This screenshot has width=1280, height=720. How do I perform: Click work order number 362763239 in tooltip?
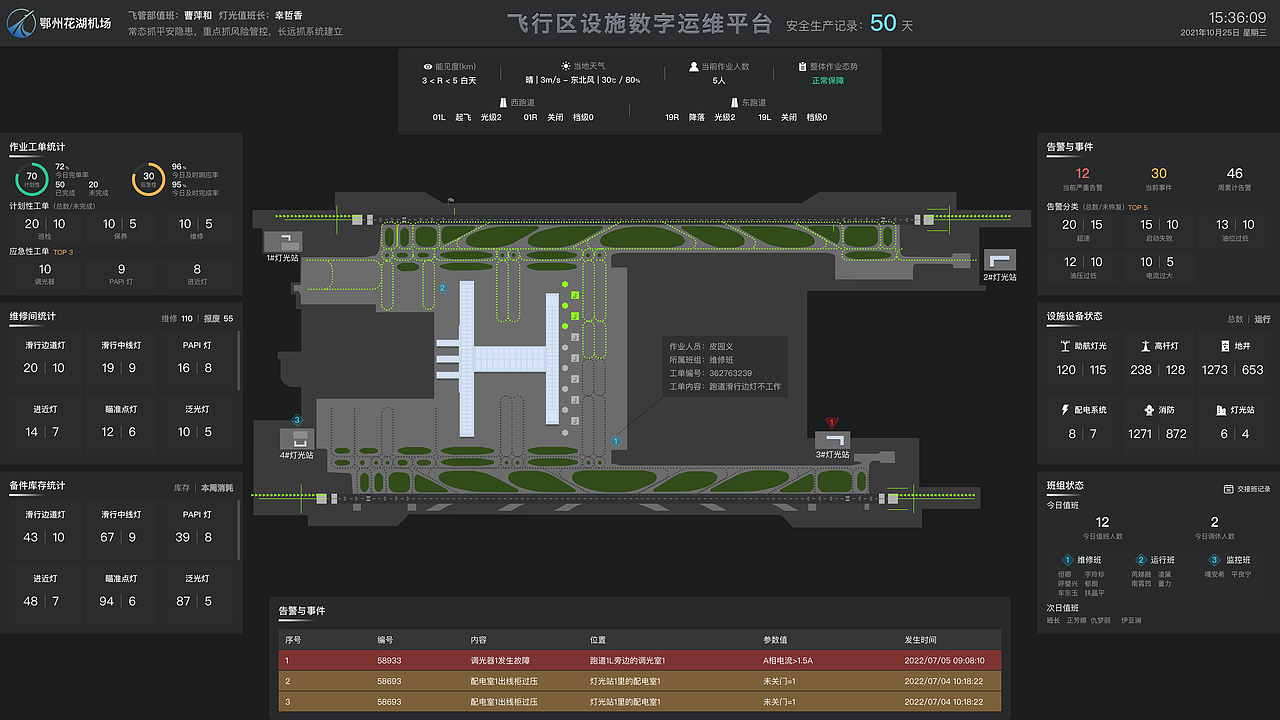(731, 373)
